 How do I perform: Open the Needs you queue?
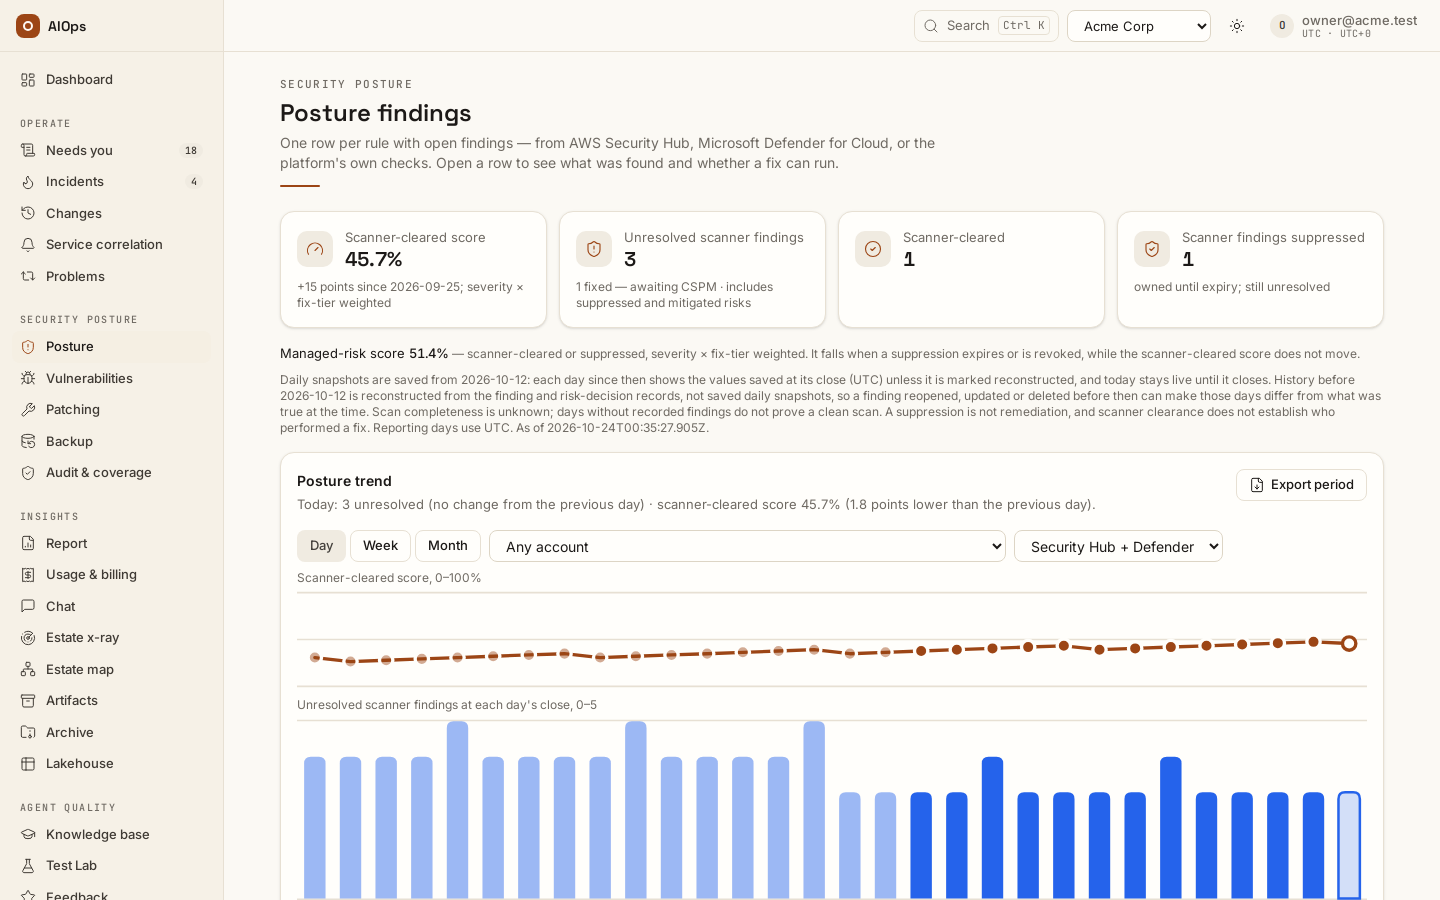coord(111,150)
